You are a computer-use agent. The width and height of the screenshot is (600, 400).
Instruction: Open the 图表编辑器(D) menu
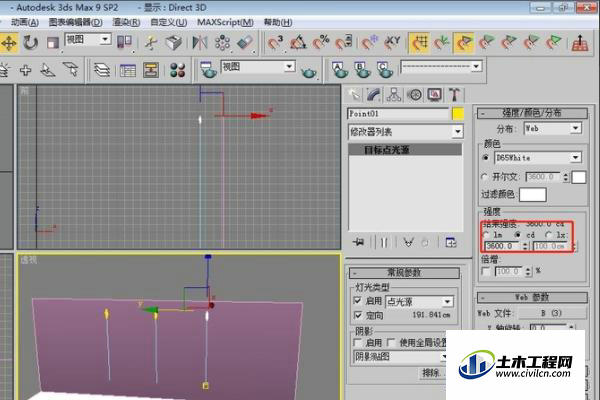tap(75, 22)
